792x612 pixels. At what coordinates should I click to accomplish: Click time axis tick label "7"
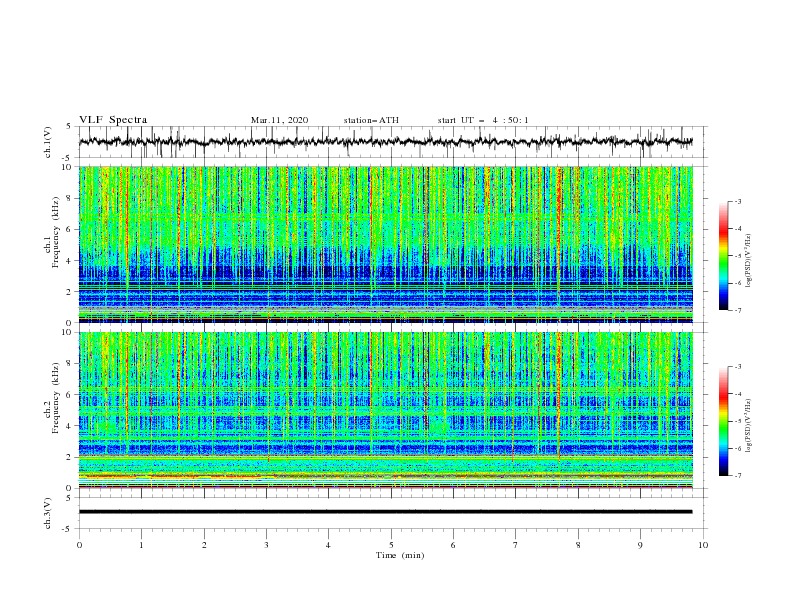click(x=515, y=545)
